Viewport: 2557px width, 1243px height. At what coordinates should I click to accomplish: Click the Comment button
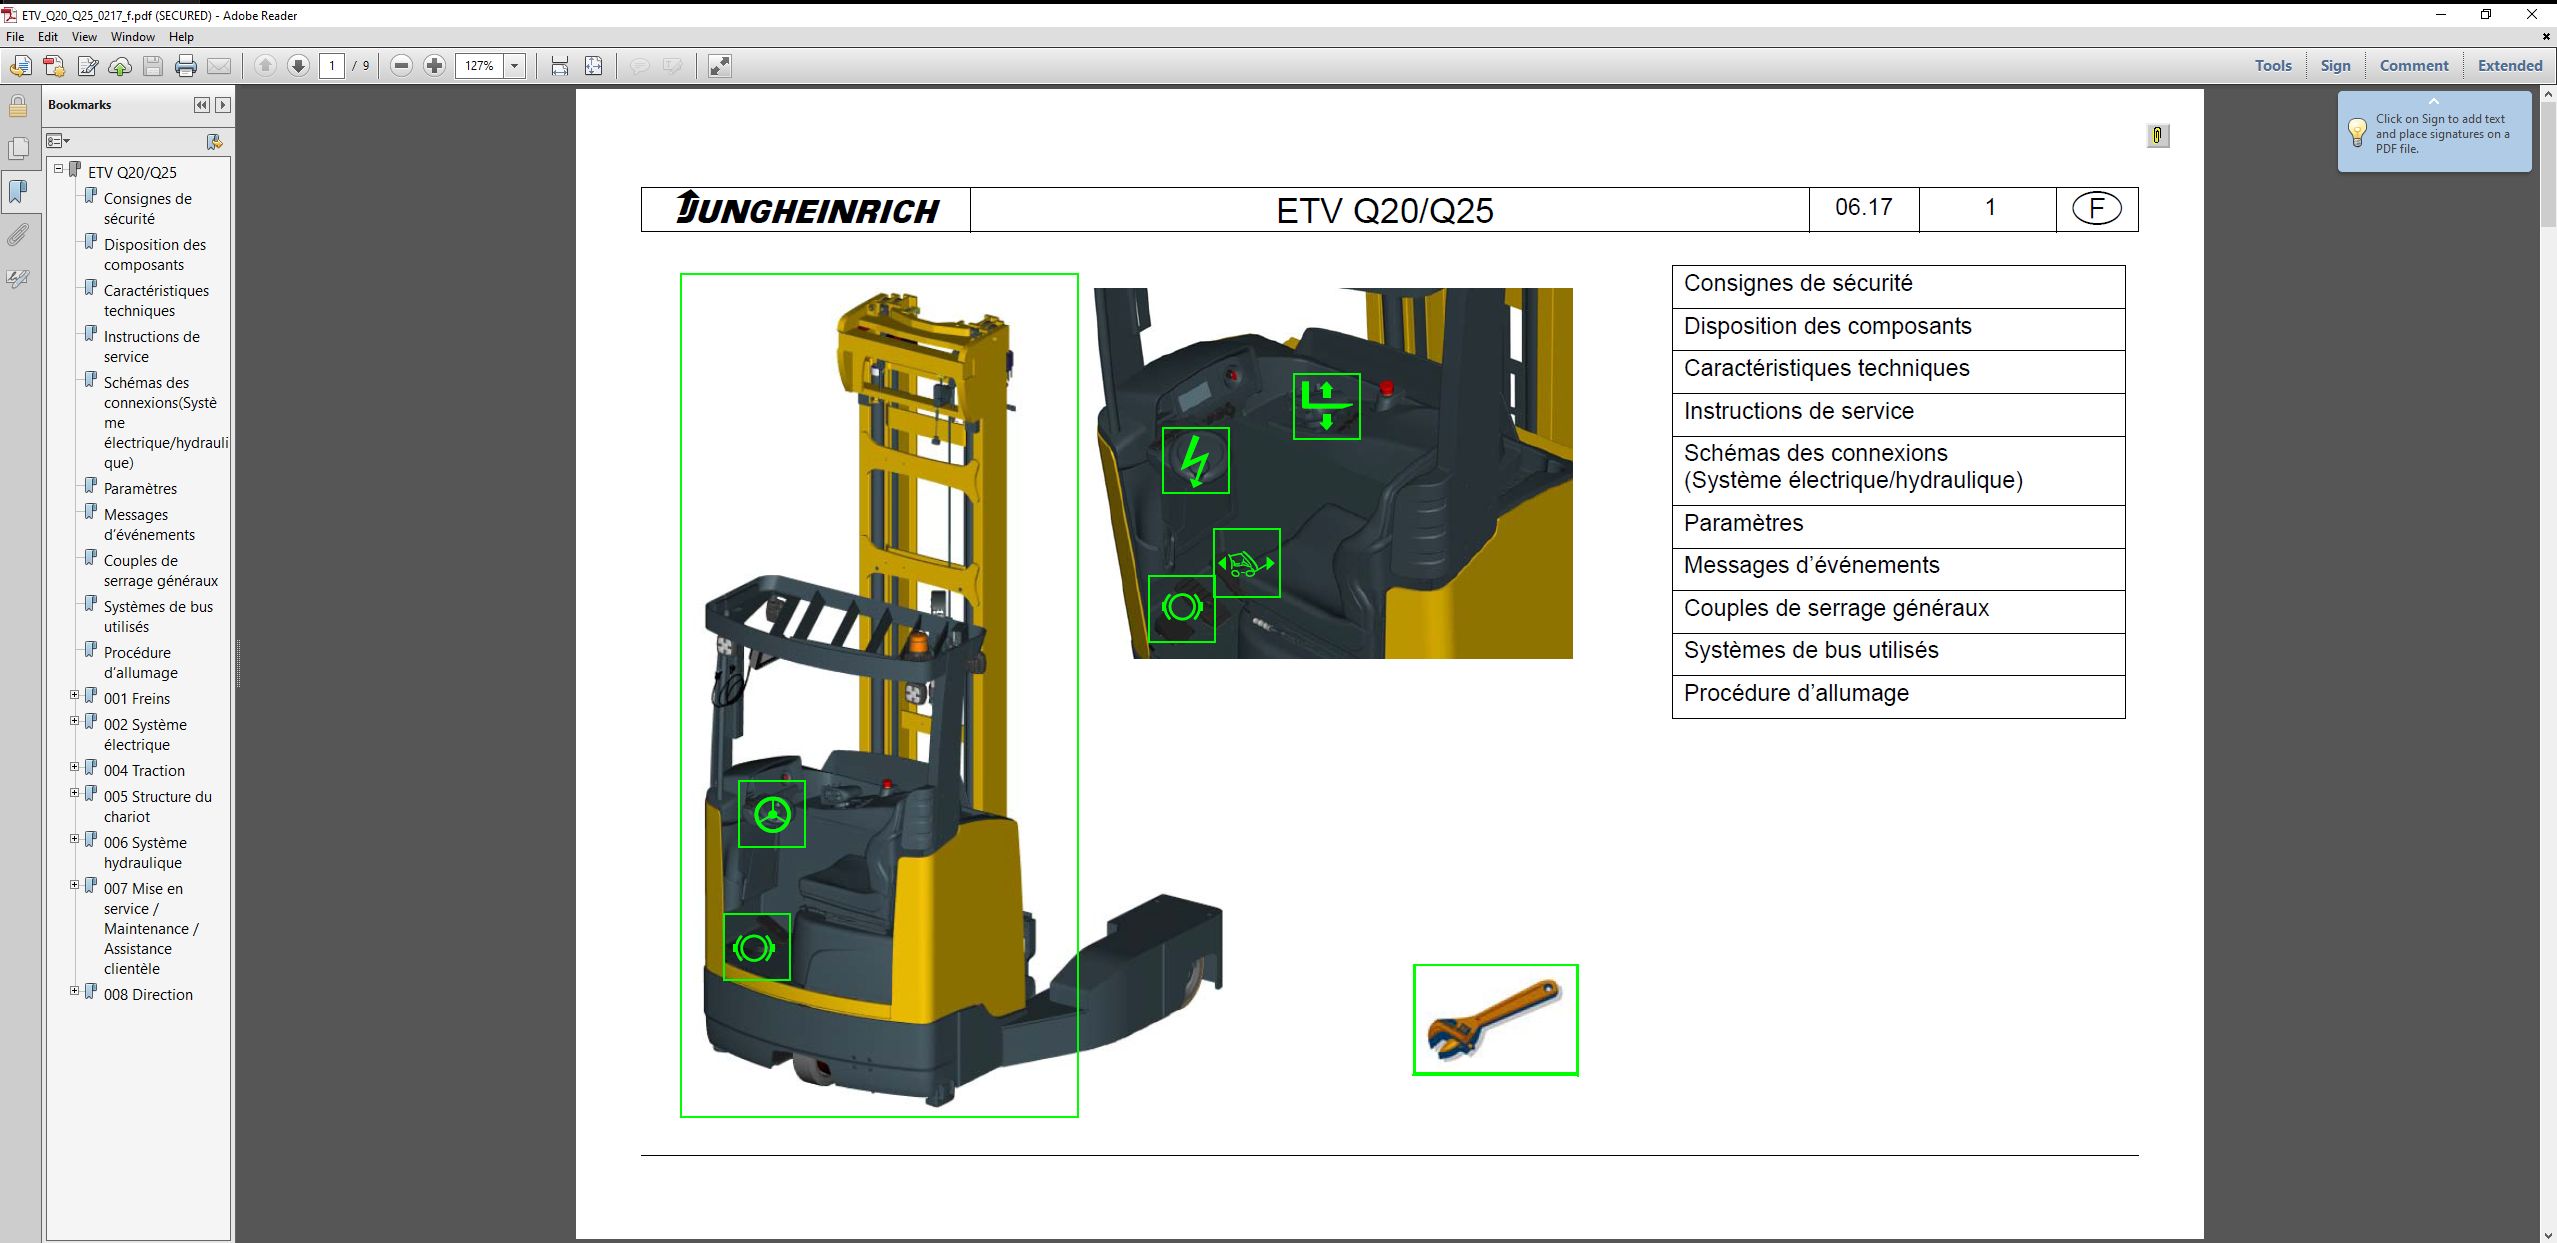(x=2413, y=64)
